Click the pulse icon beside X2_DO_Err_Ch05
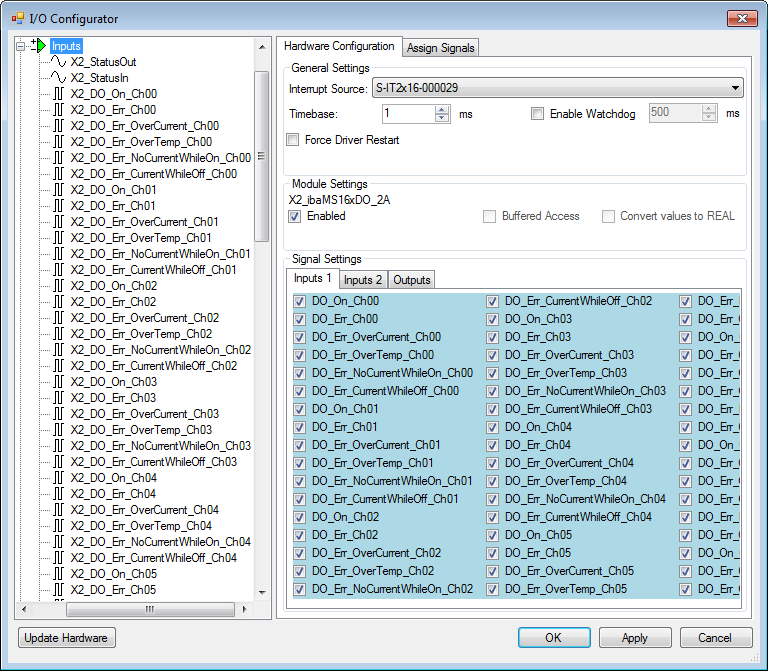 coord(58,590)
